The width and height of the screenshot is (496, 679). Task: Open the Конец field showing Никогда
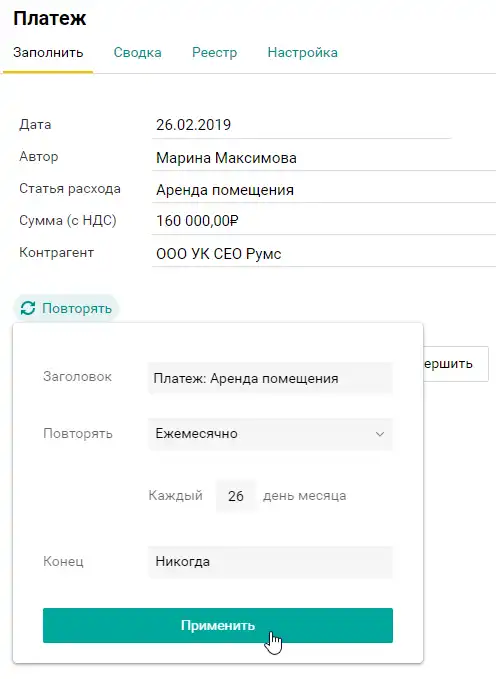pyautogui.click(x=270, y=562)
